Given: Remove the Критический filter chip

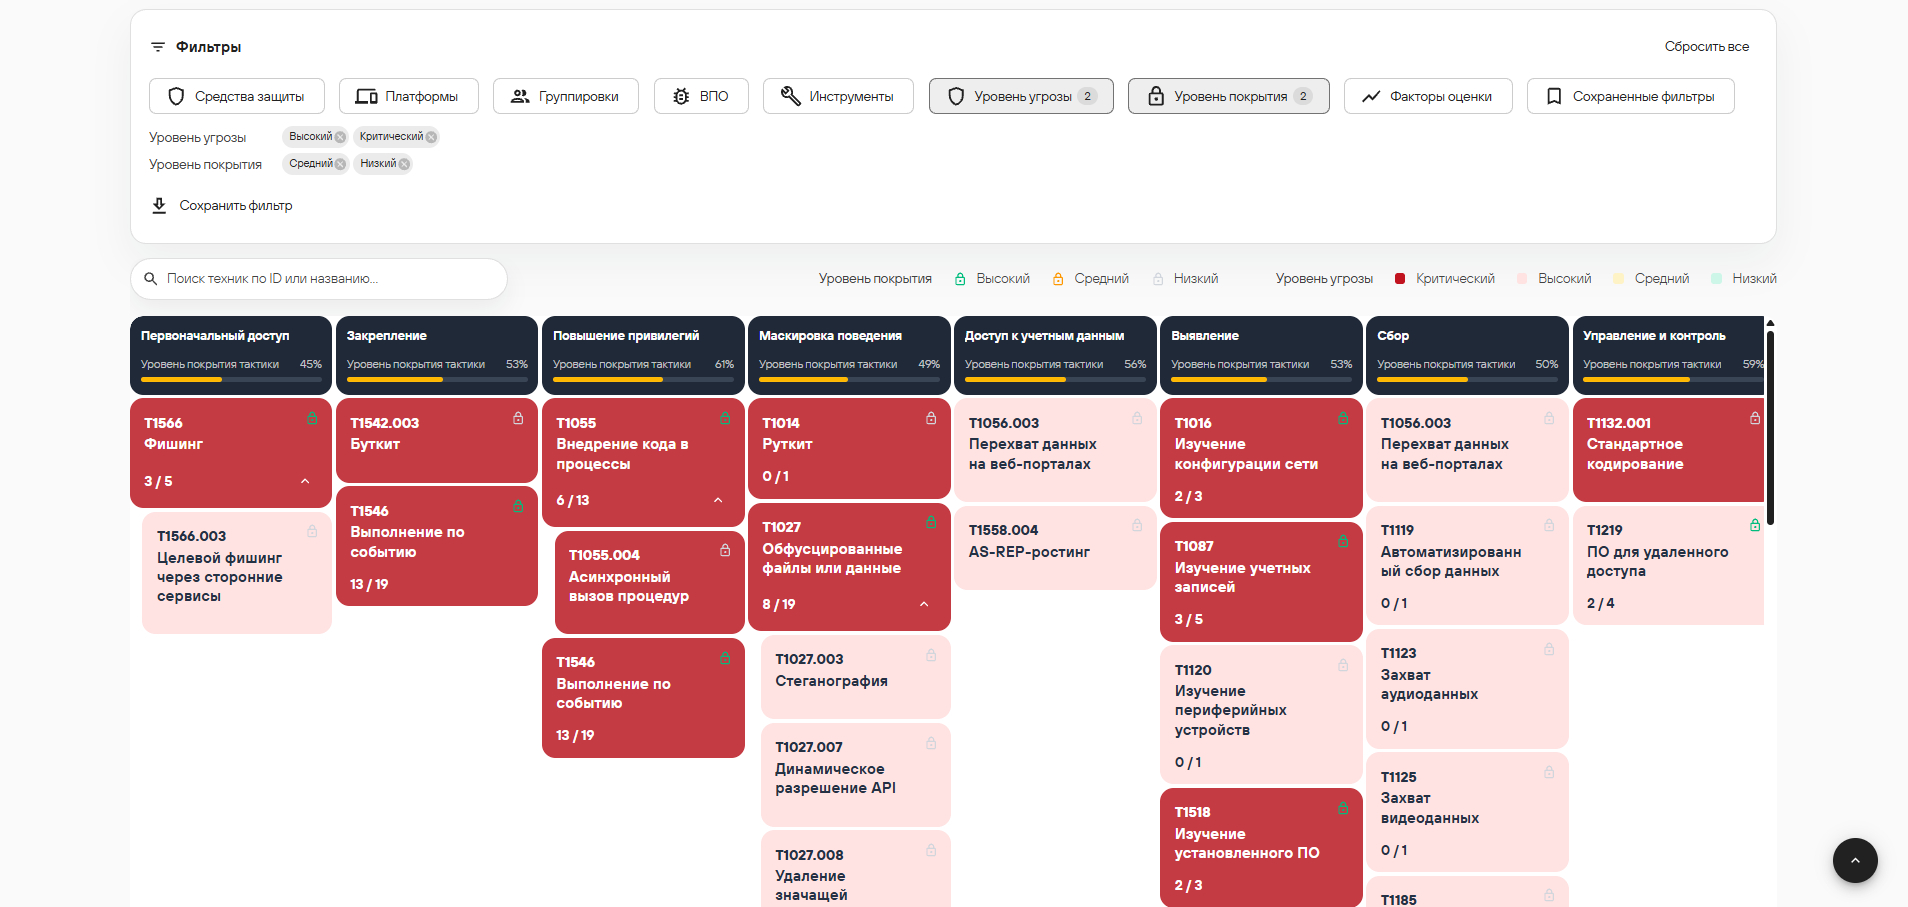Looking at the screenshot, I should pyautogui.click(x=431, y=137).
